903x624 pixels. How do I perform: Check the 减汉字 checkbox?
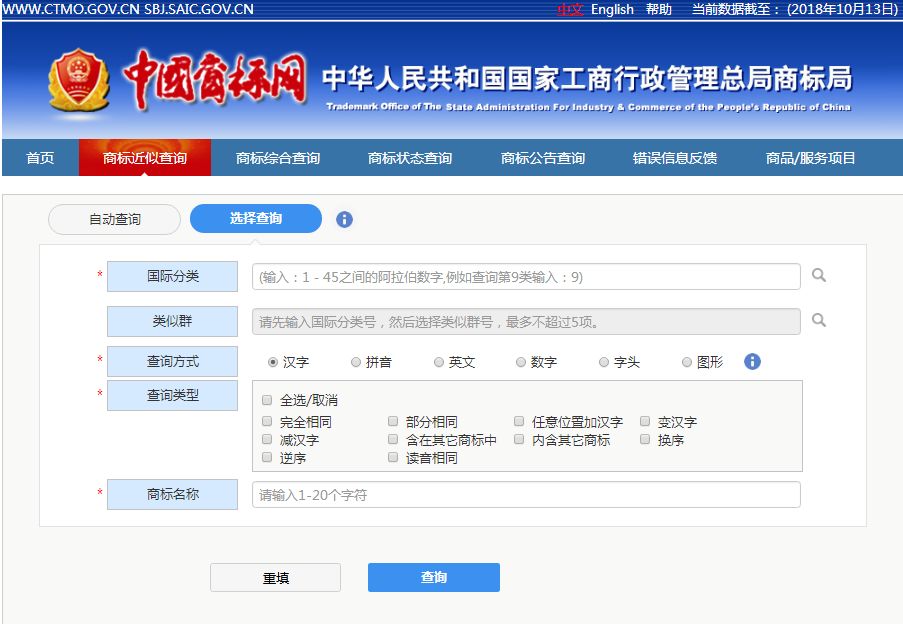pyautogui.click(x=267, y=439)
